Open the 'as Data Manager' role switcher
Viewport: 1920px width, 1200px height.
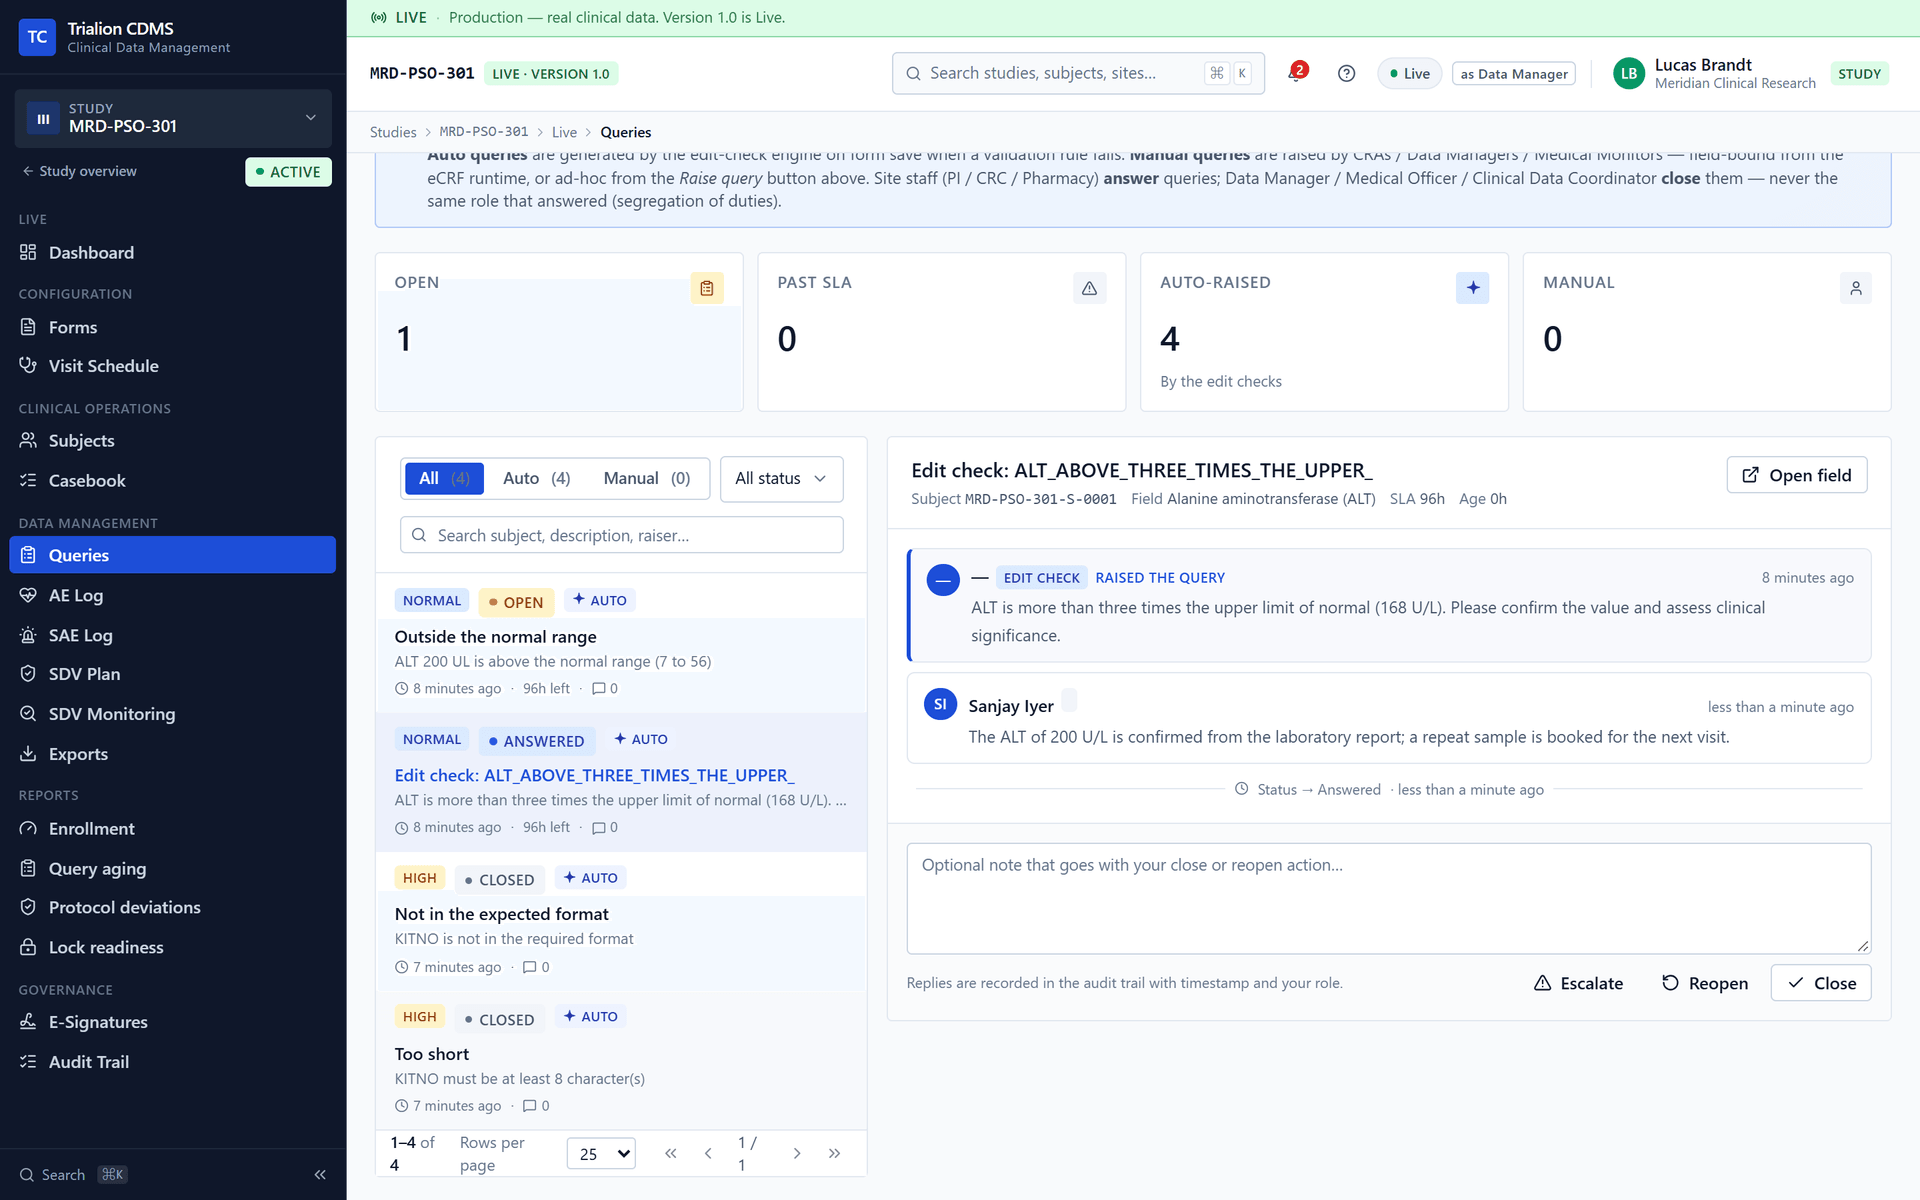click(x=1513, y=73)
